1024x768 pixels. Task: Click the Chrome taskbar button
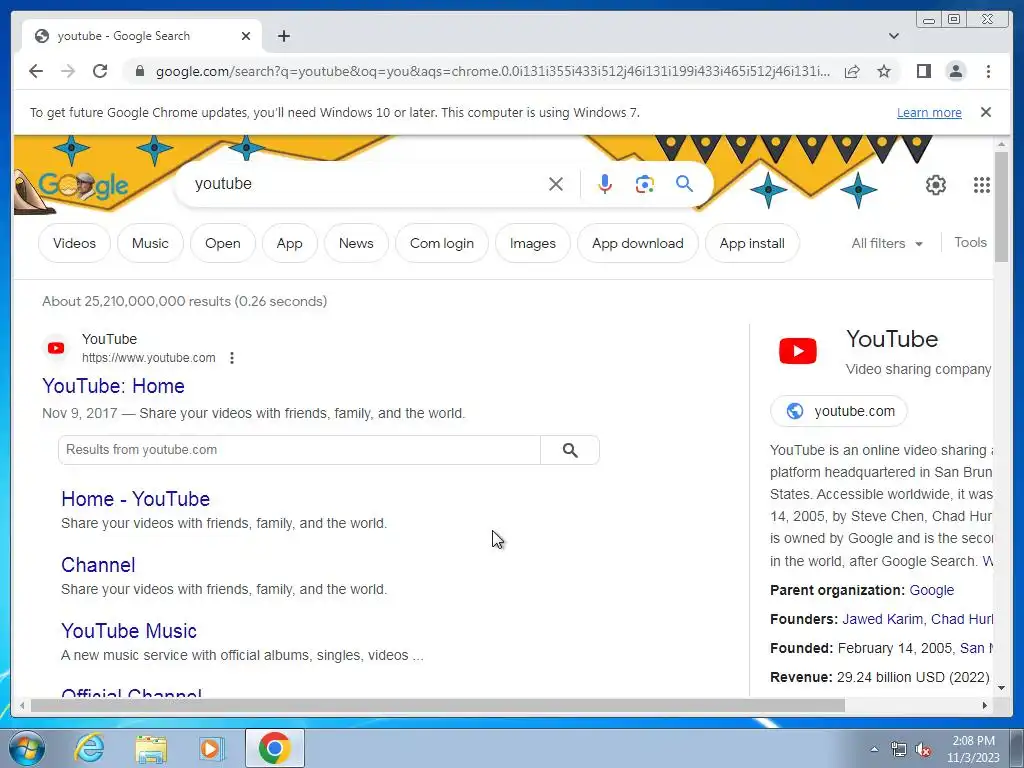click(275, 748)
